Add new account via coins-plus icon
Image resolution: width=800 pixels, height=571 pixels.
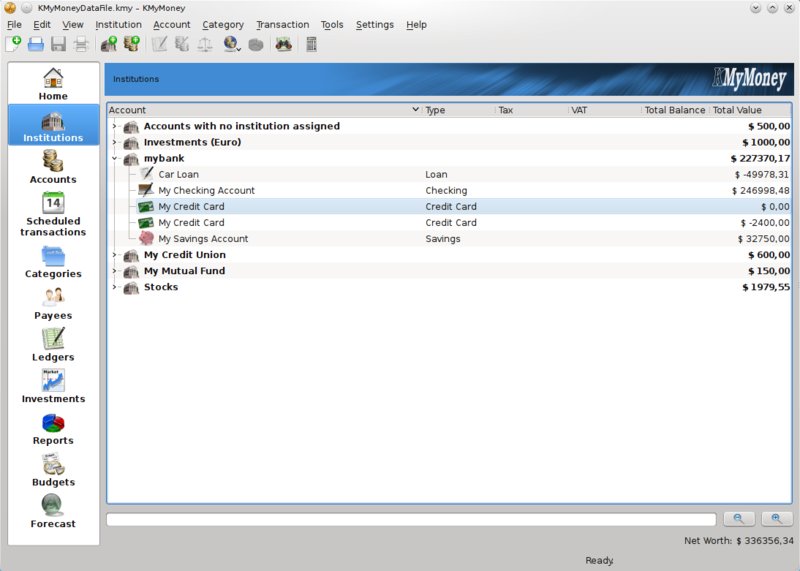[x=132, y=44]
